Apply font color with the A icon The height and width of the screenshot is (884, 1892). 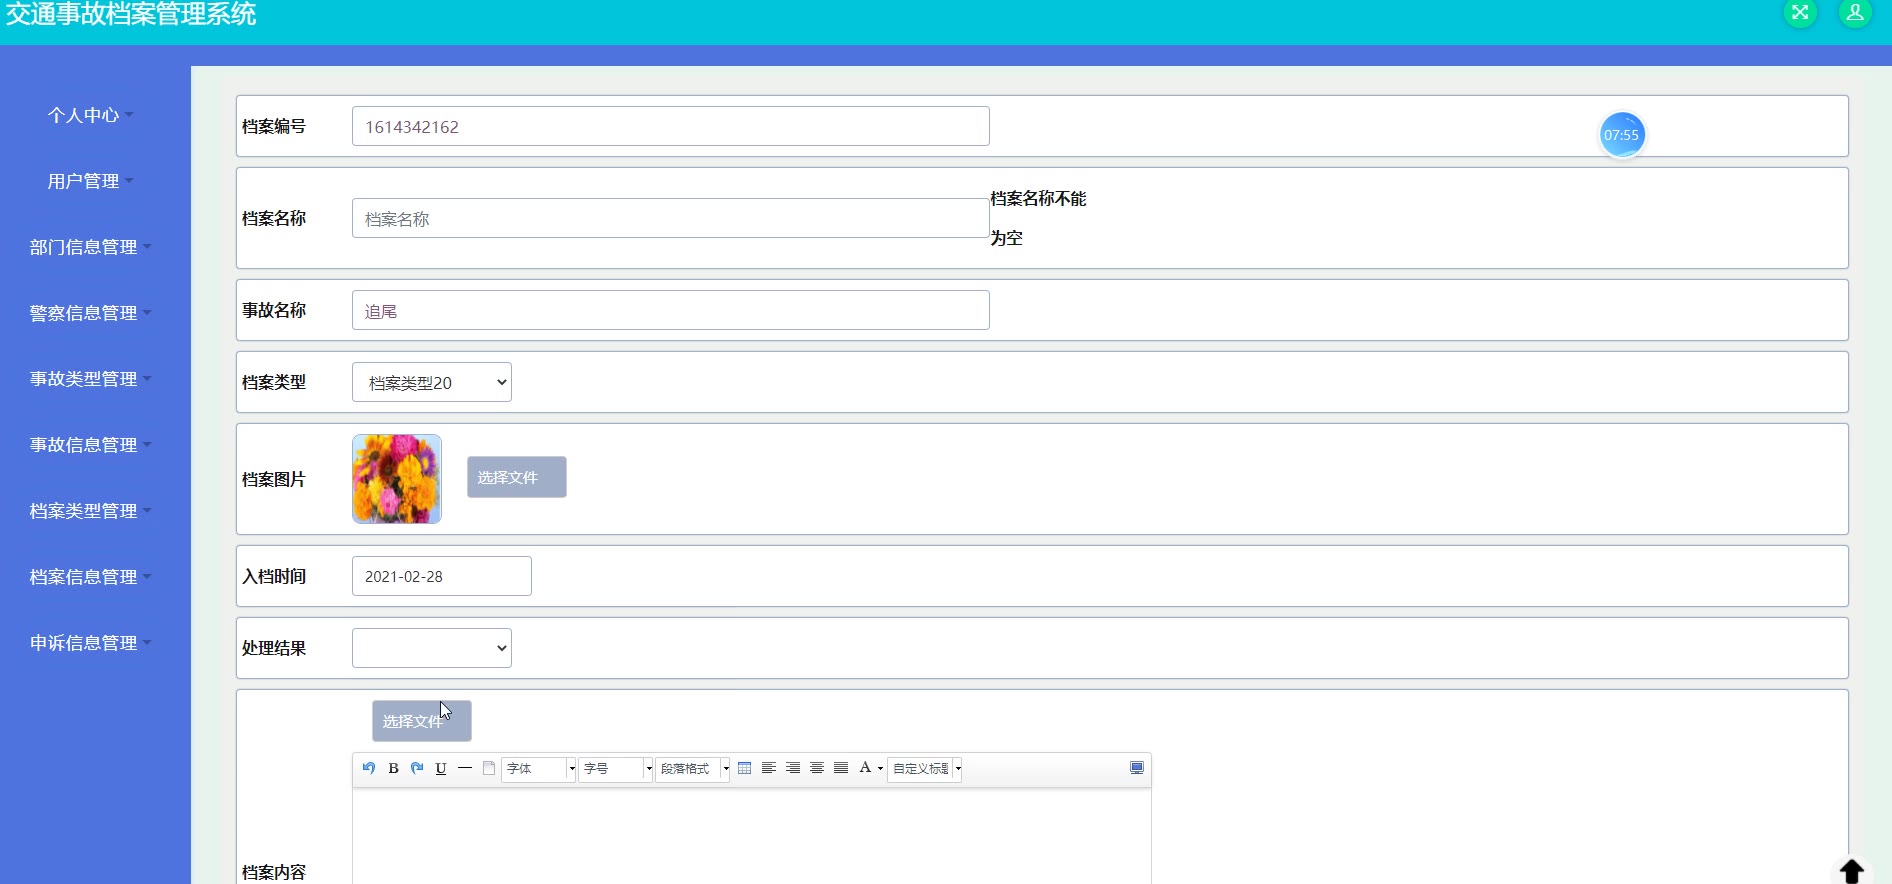click(865, 768)
